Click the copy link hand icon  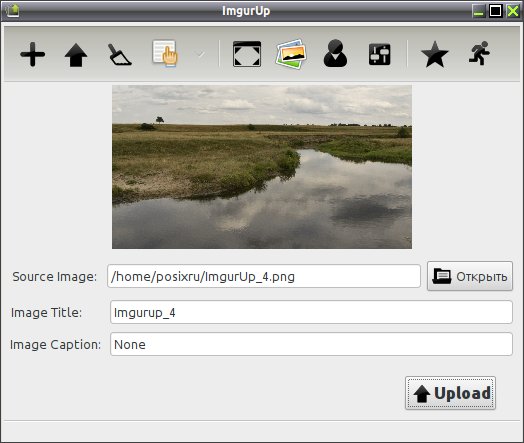pos(165,53)
